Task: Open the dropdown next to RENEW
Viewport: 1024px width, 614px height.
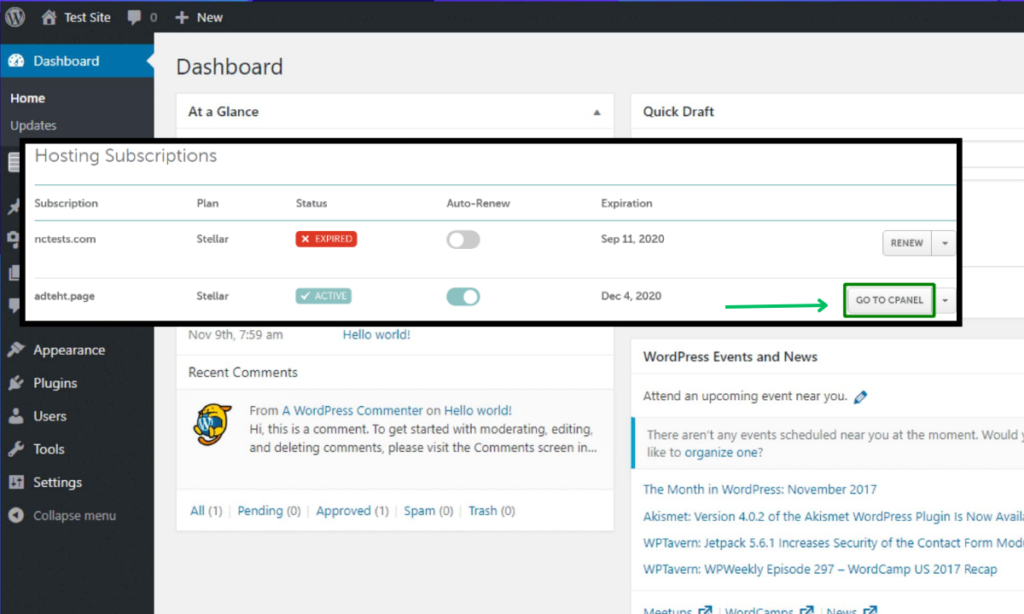Action: point(944,242)
